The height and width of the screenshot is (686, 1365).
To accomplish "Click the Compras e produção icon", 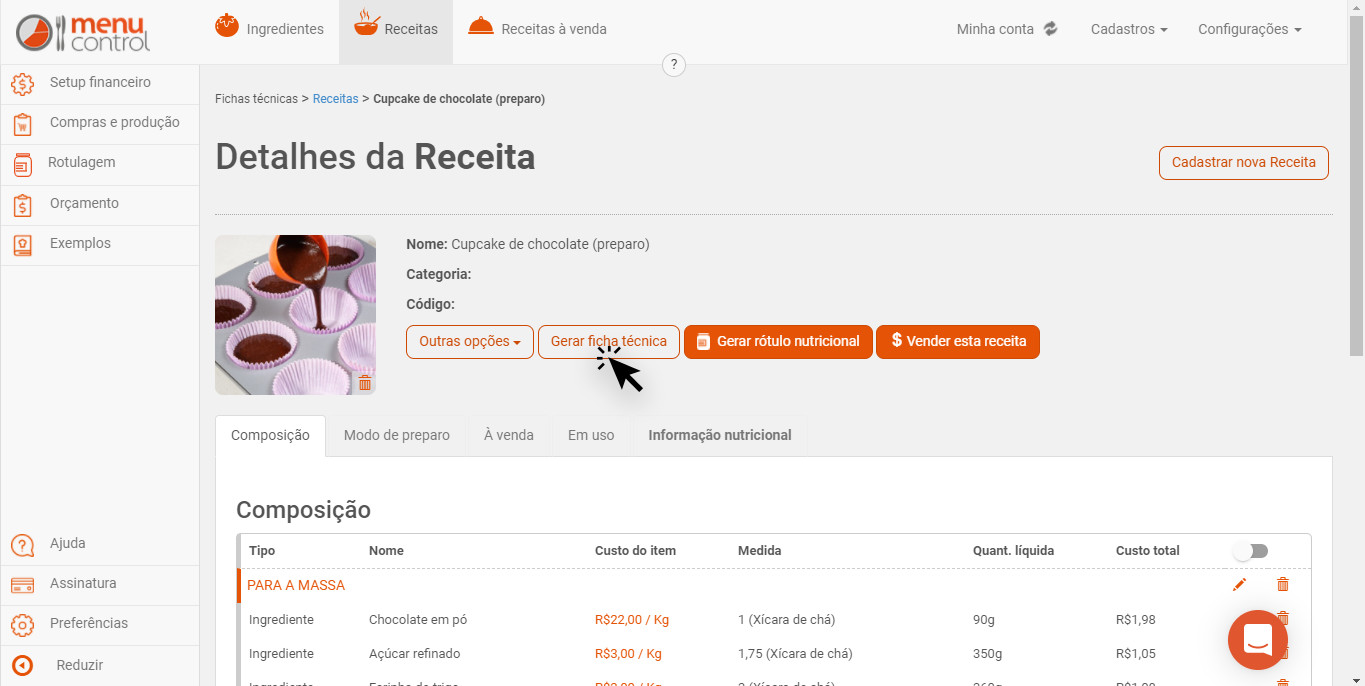I will [22, 123].
